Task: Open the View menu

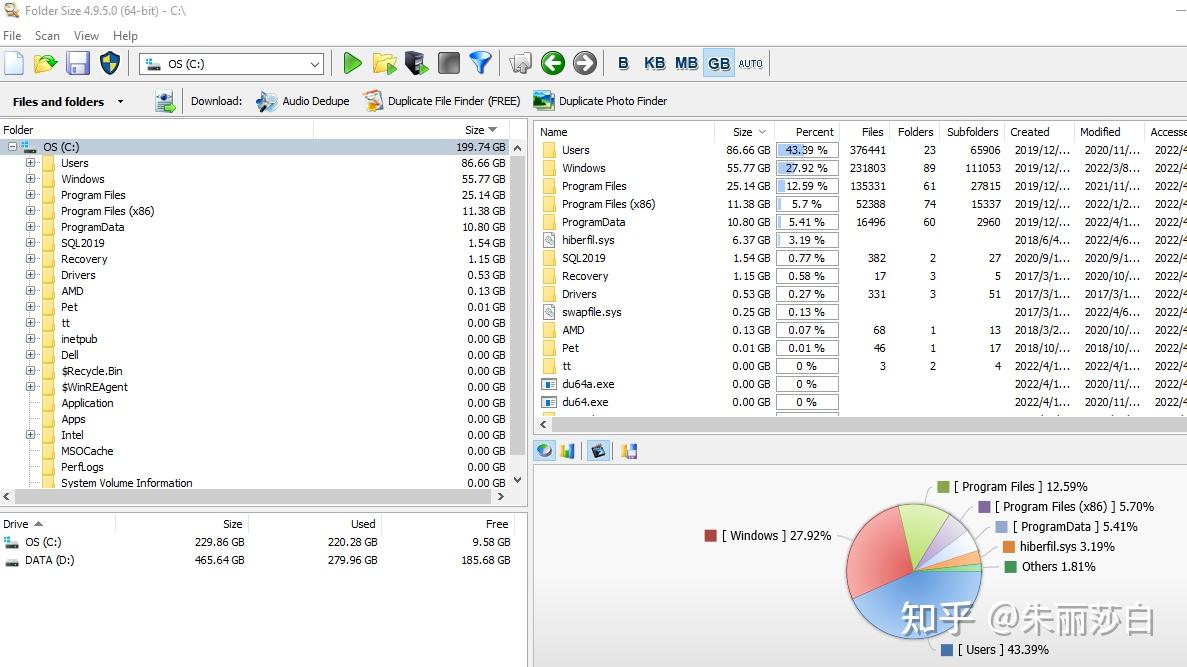Action: (86, 36)
